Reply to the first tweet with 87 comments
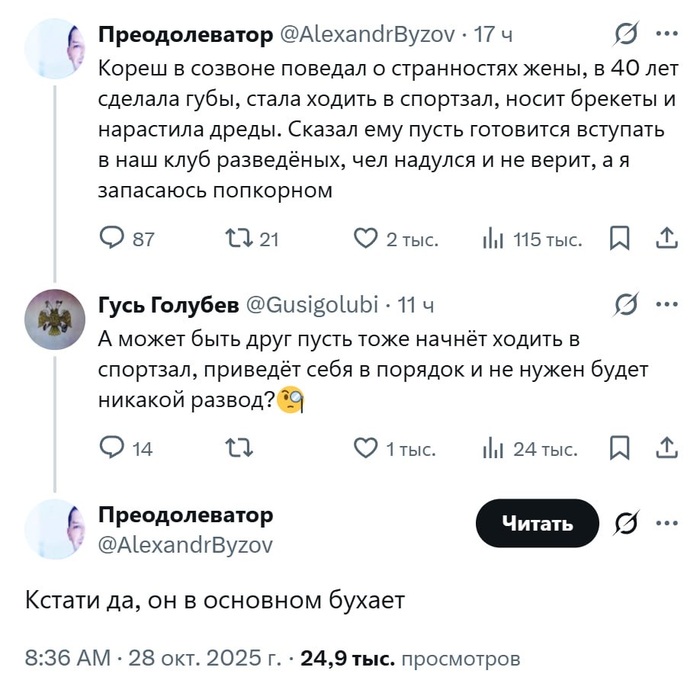This screenshot has height=693, width=700. [x=113, y=239]
